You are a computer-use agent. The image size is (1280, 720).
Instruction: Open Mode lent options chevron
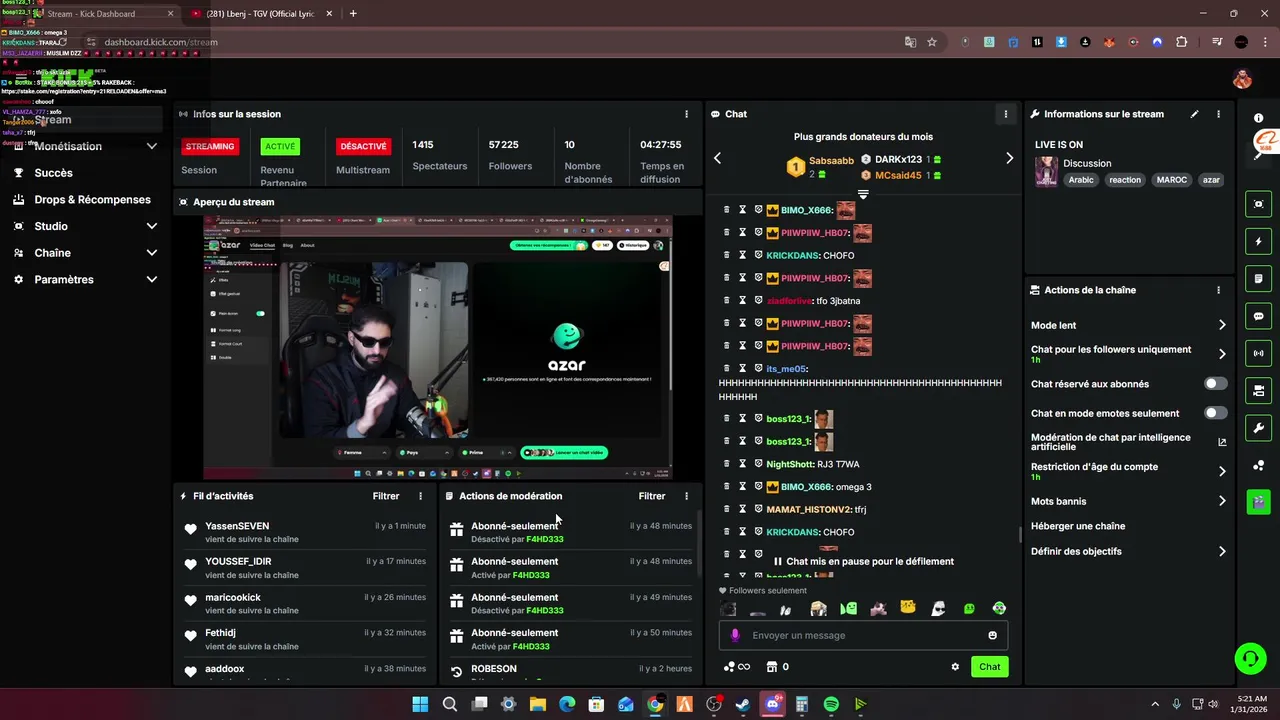1221,325
